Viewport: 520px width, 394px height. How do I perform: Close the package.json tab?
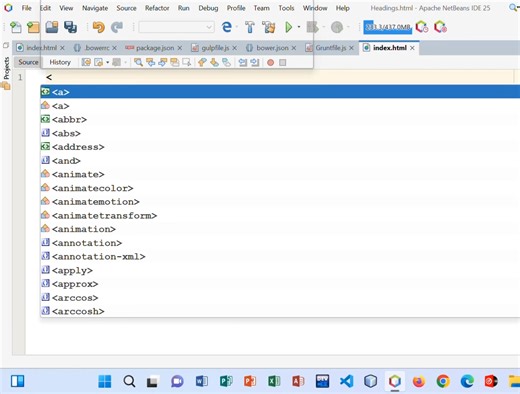[x=180, y=48]
